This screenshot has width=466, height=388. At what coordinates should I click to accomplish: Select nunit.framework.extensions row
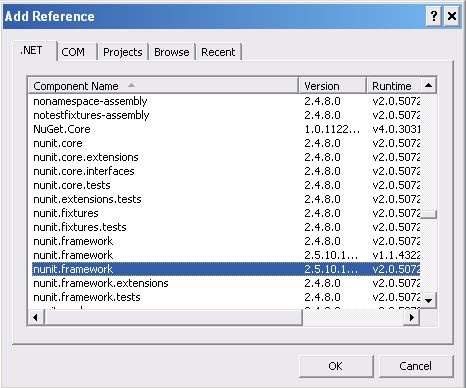226,283
